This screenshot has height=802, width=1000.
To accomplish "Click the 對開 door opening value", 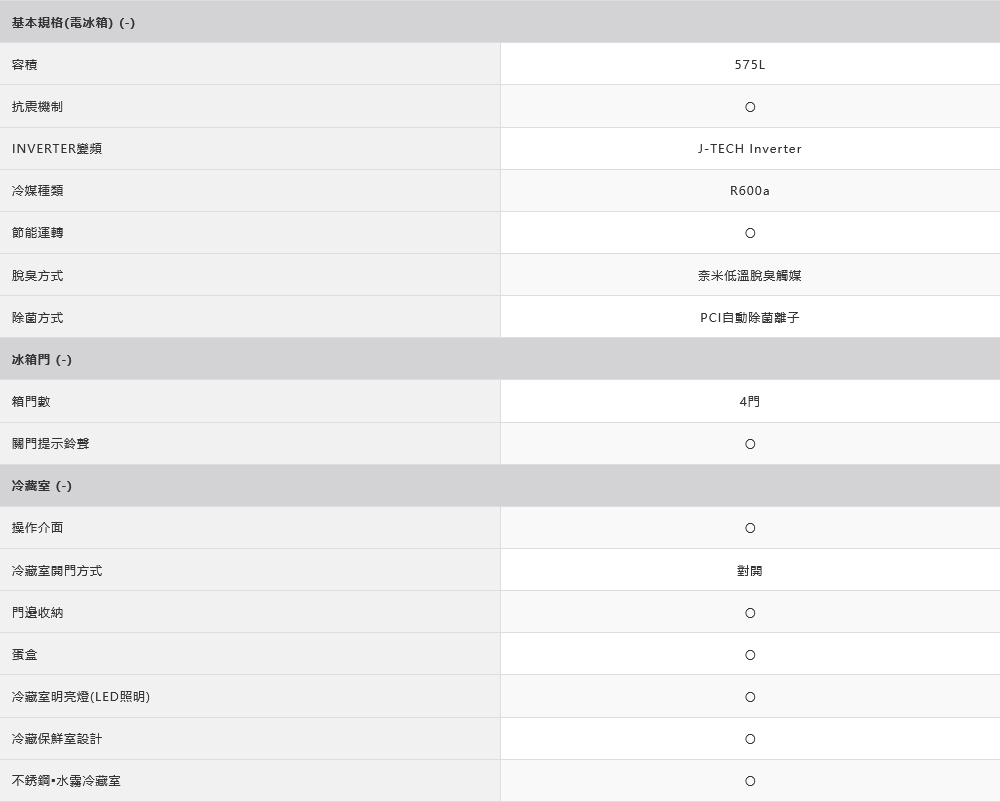I will tap(749, 571).
